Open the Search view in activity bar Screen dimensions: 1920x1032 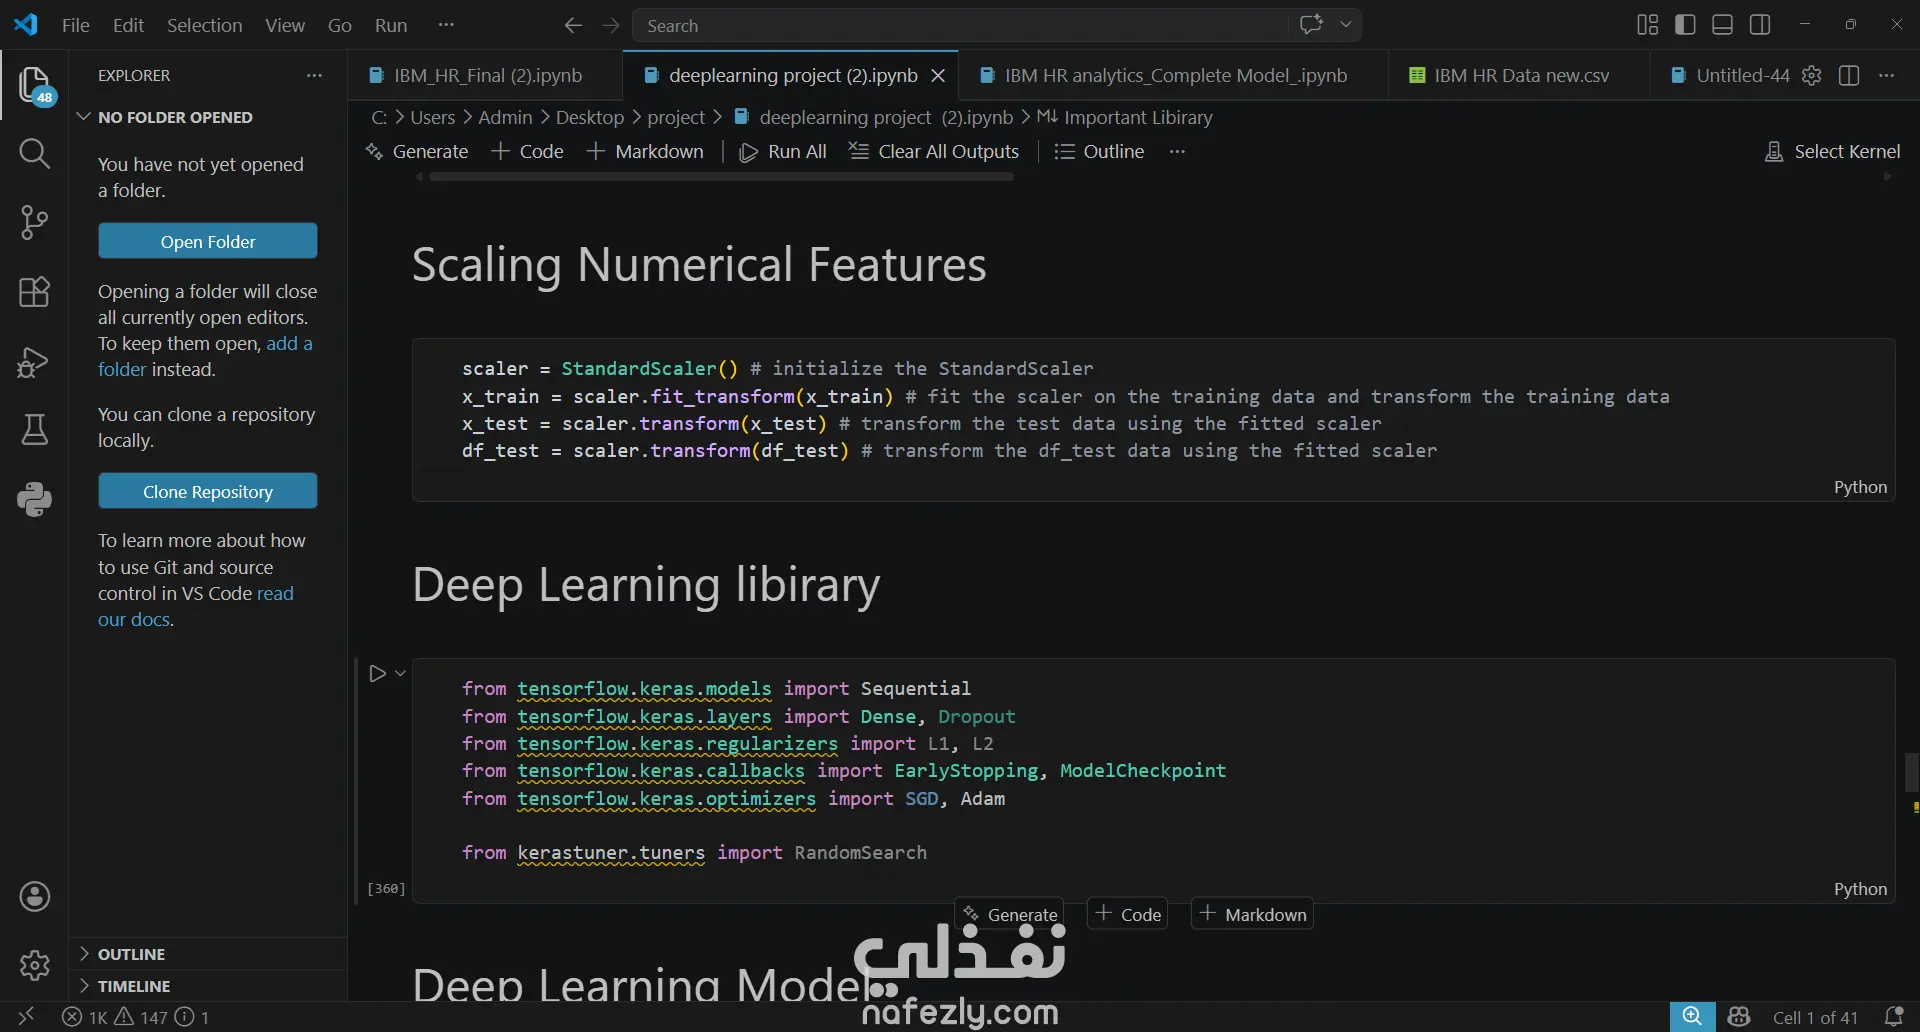tap(34, 153)
